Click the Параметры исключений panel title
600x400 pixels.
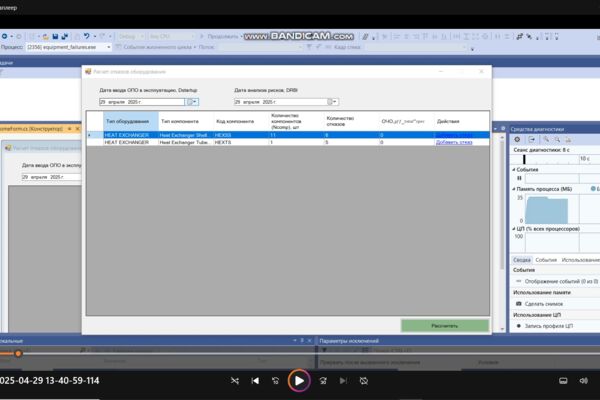349,341
